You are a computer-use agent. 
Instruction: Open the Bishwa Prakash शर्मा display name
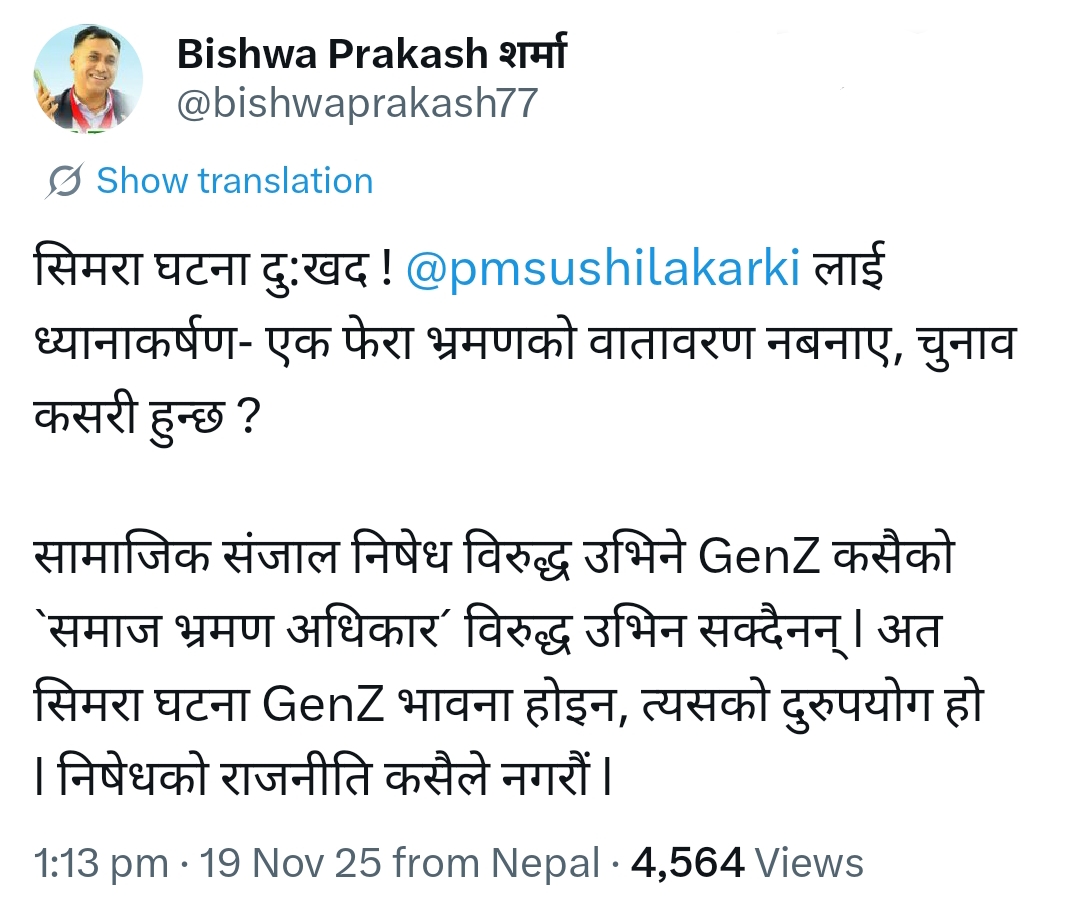[371, 55]
